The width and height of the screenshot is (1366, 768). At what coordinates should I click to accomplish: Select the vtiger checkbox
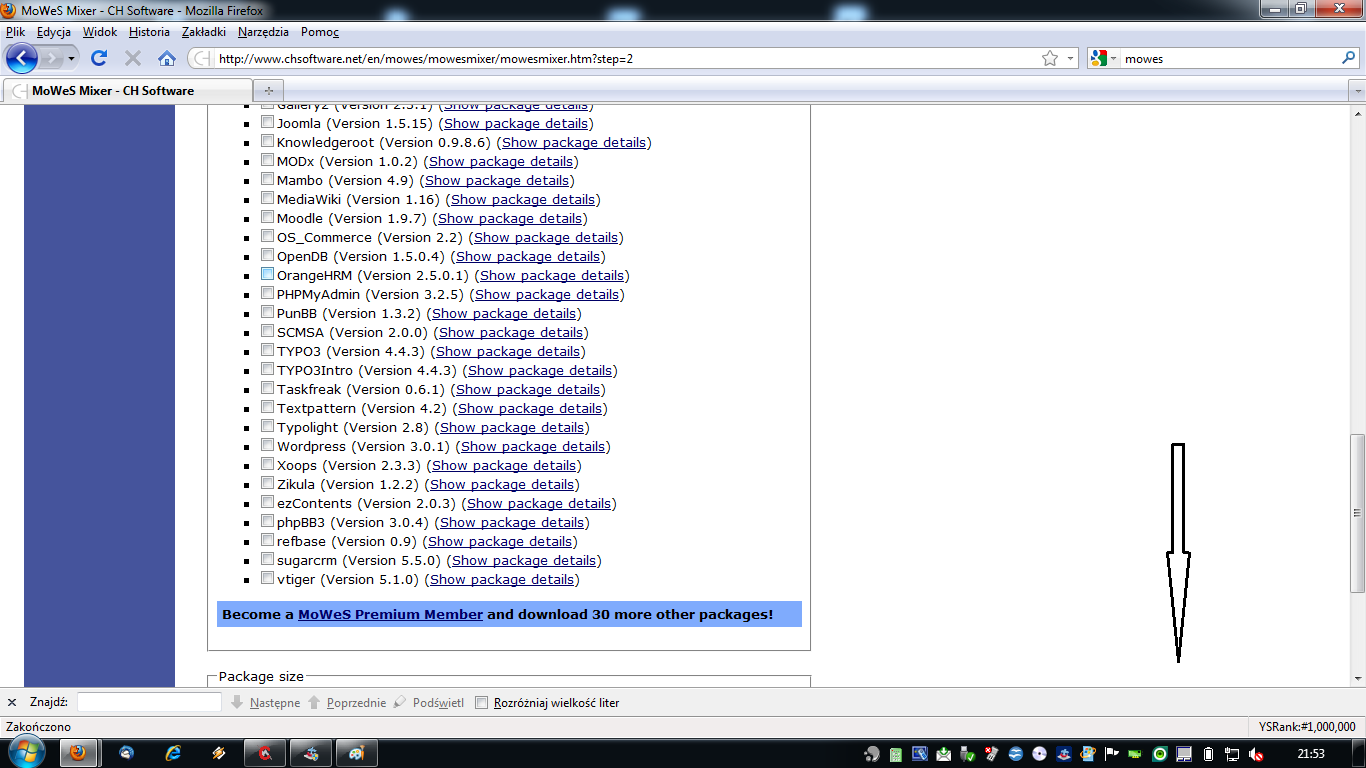(267, 578)
